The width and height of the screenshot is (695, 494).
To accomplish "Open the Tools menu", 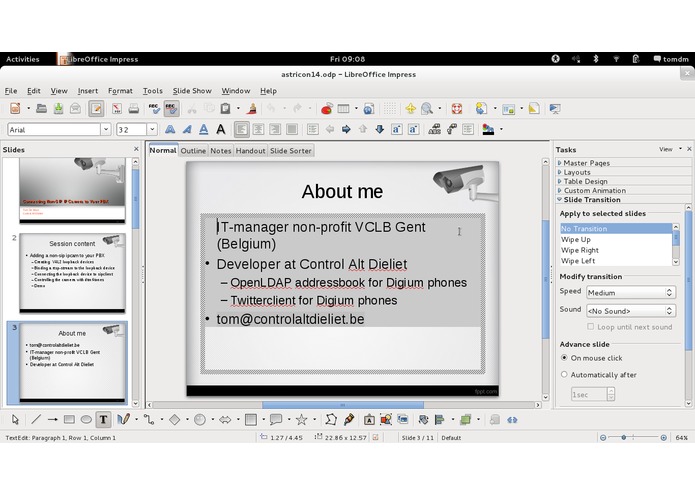I will [x=152, y=90].
